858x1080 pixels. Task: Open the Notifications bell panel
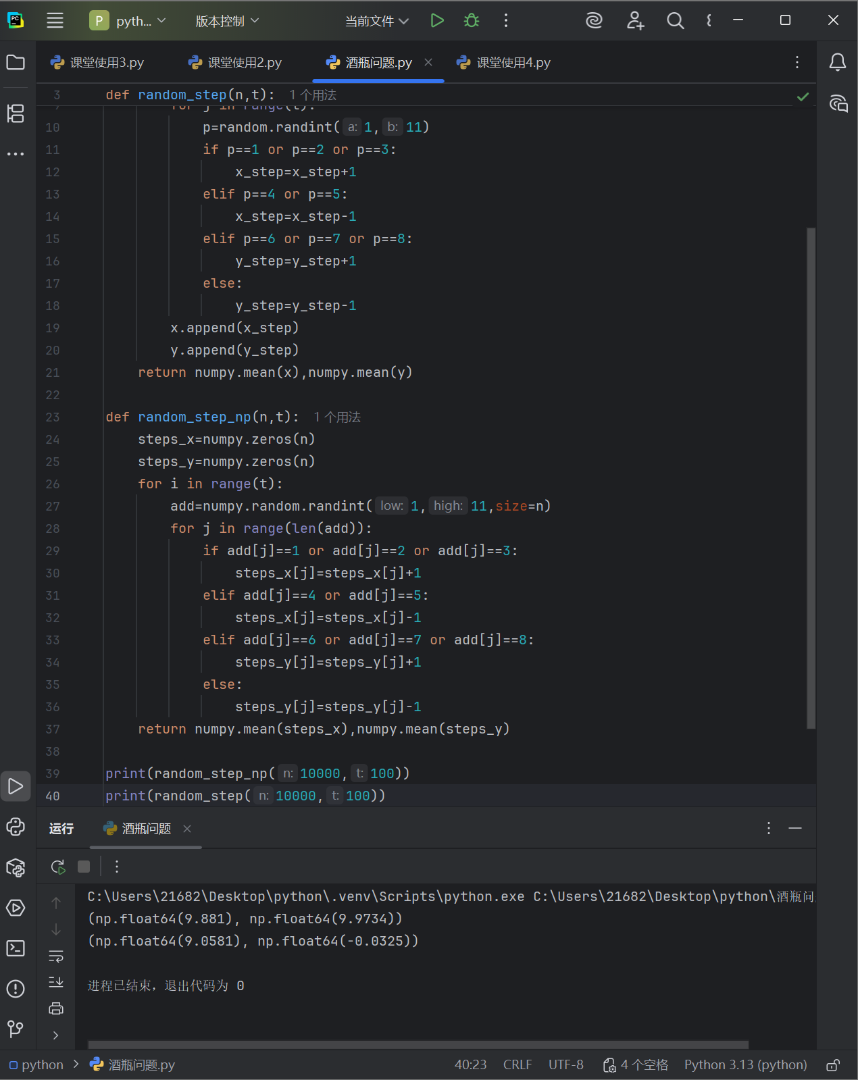pos(837,63)
